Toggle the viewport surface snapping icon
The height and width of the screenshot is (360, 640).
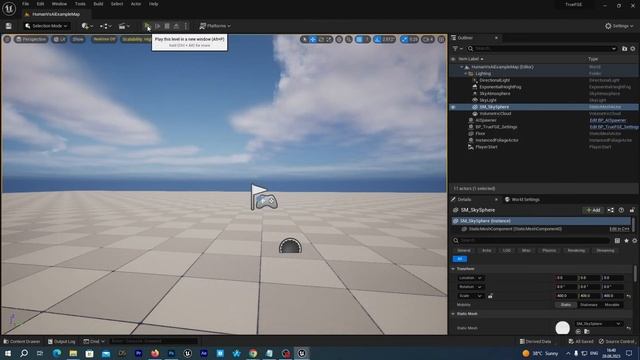349,39
